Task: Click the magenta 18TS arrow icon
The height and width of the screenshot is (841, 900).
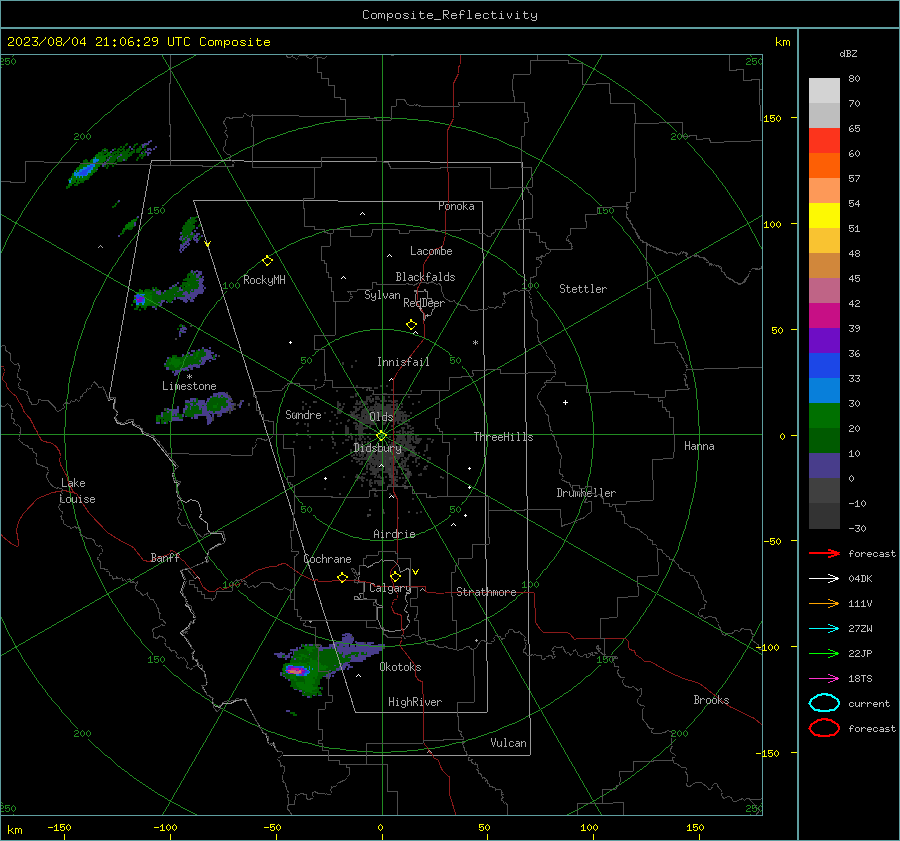Action: tap(824, 679)
